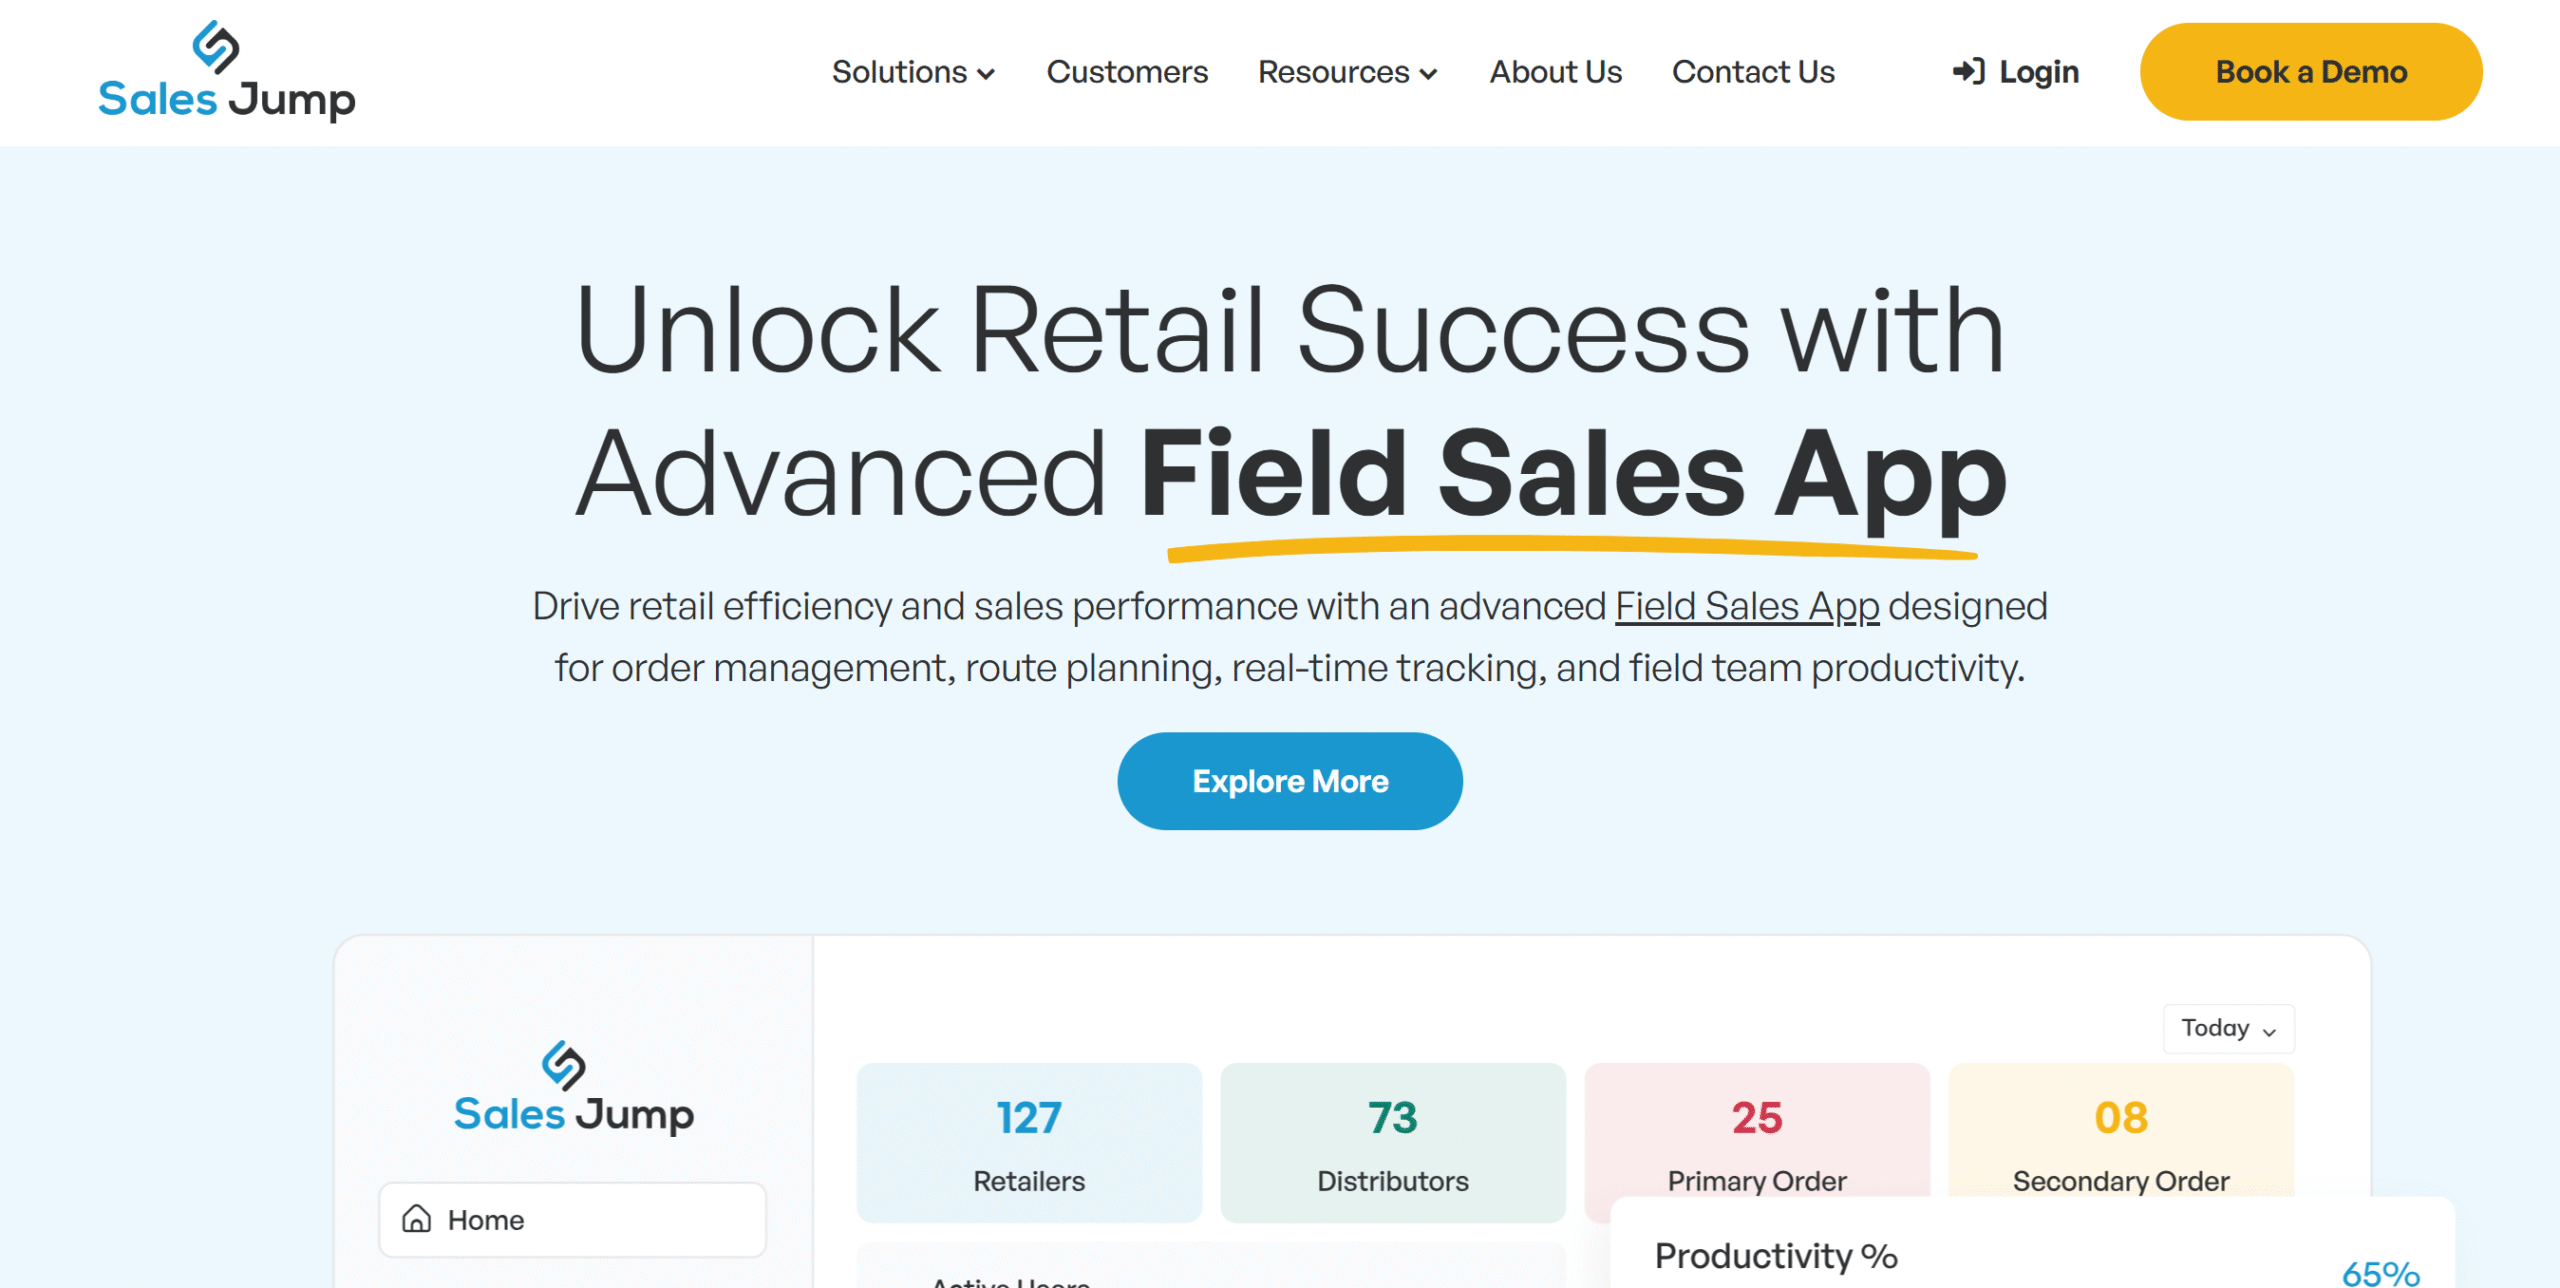Select the Home sidebar item

coord(572,1219)
